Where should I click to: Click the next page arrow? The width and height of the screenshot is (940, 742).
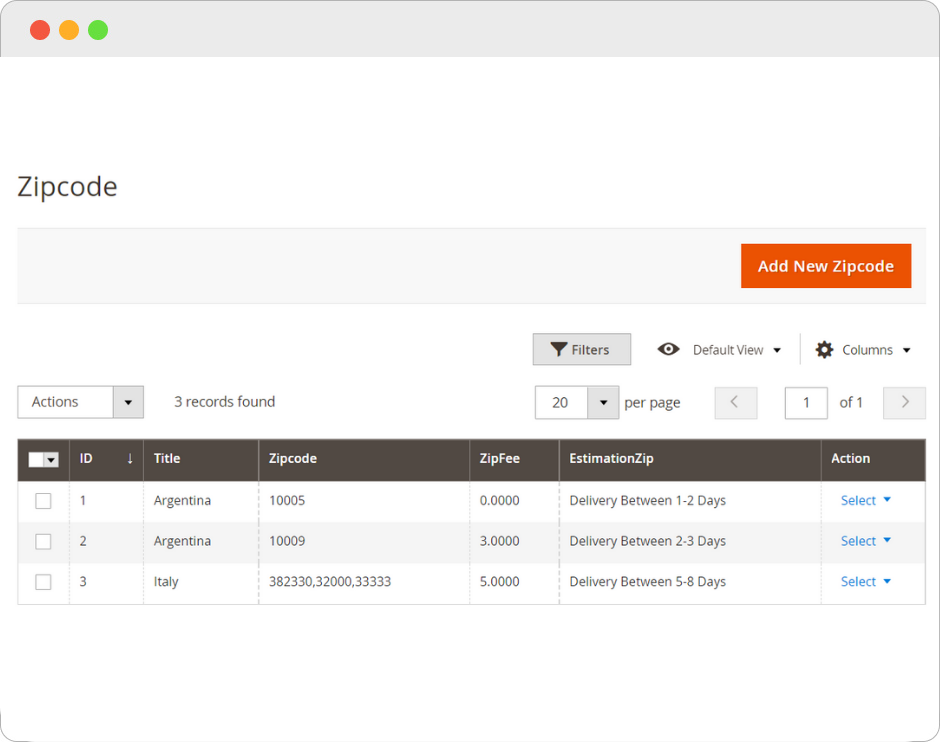coord(904,402)
